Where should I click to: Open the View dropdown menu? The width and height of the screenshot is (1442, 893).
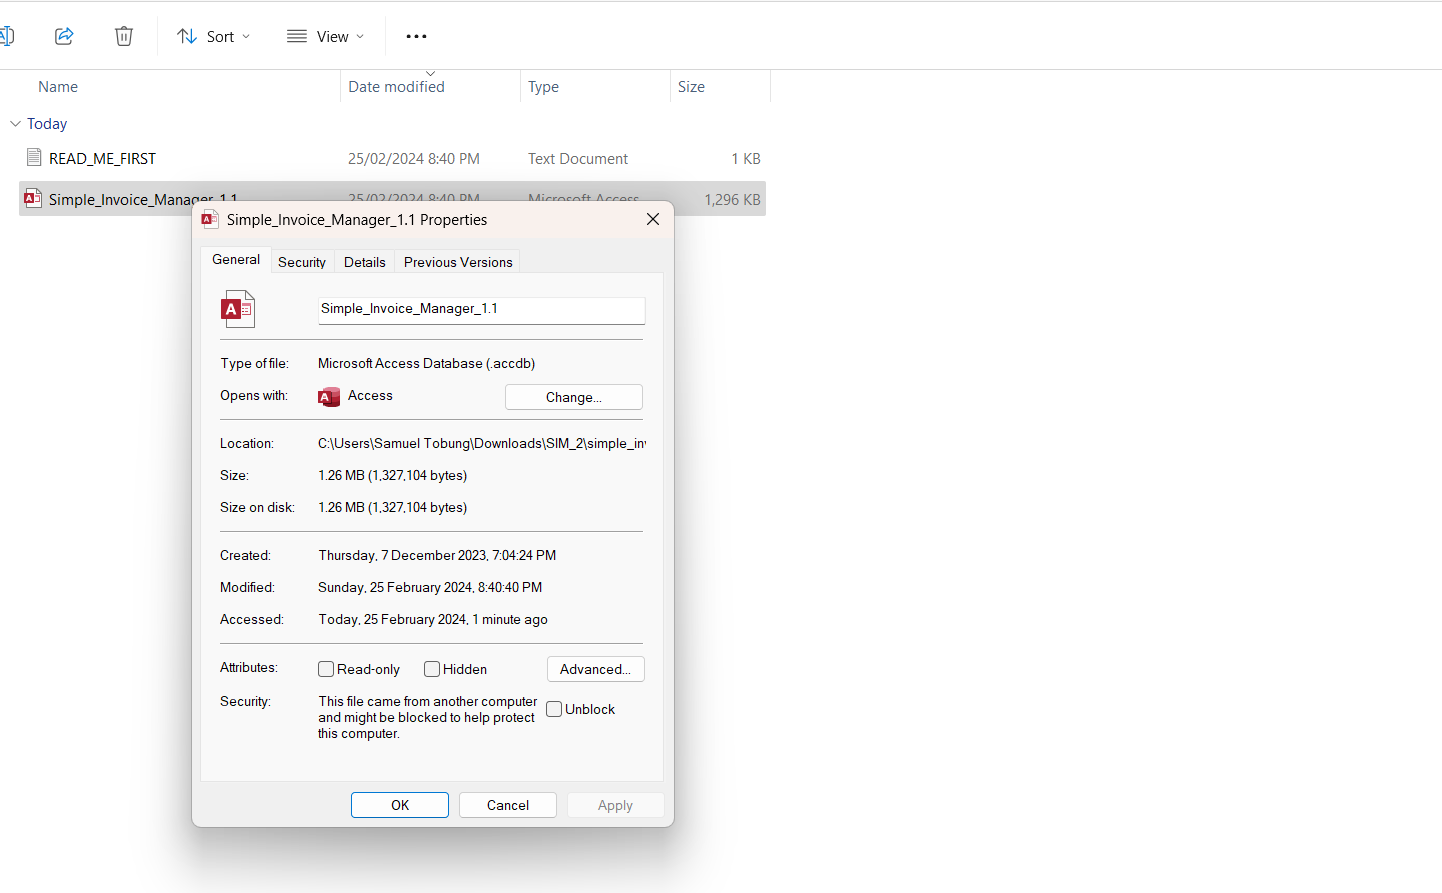tap(325, 36)
